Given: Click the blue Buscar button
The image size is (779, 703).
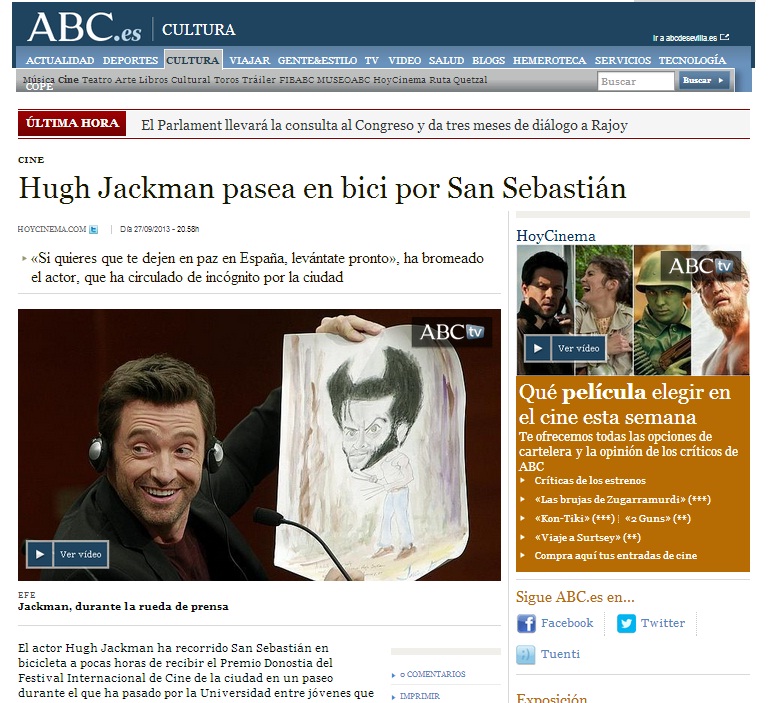Looking at the screenshot, I should point(704,80).
